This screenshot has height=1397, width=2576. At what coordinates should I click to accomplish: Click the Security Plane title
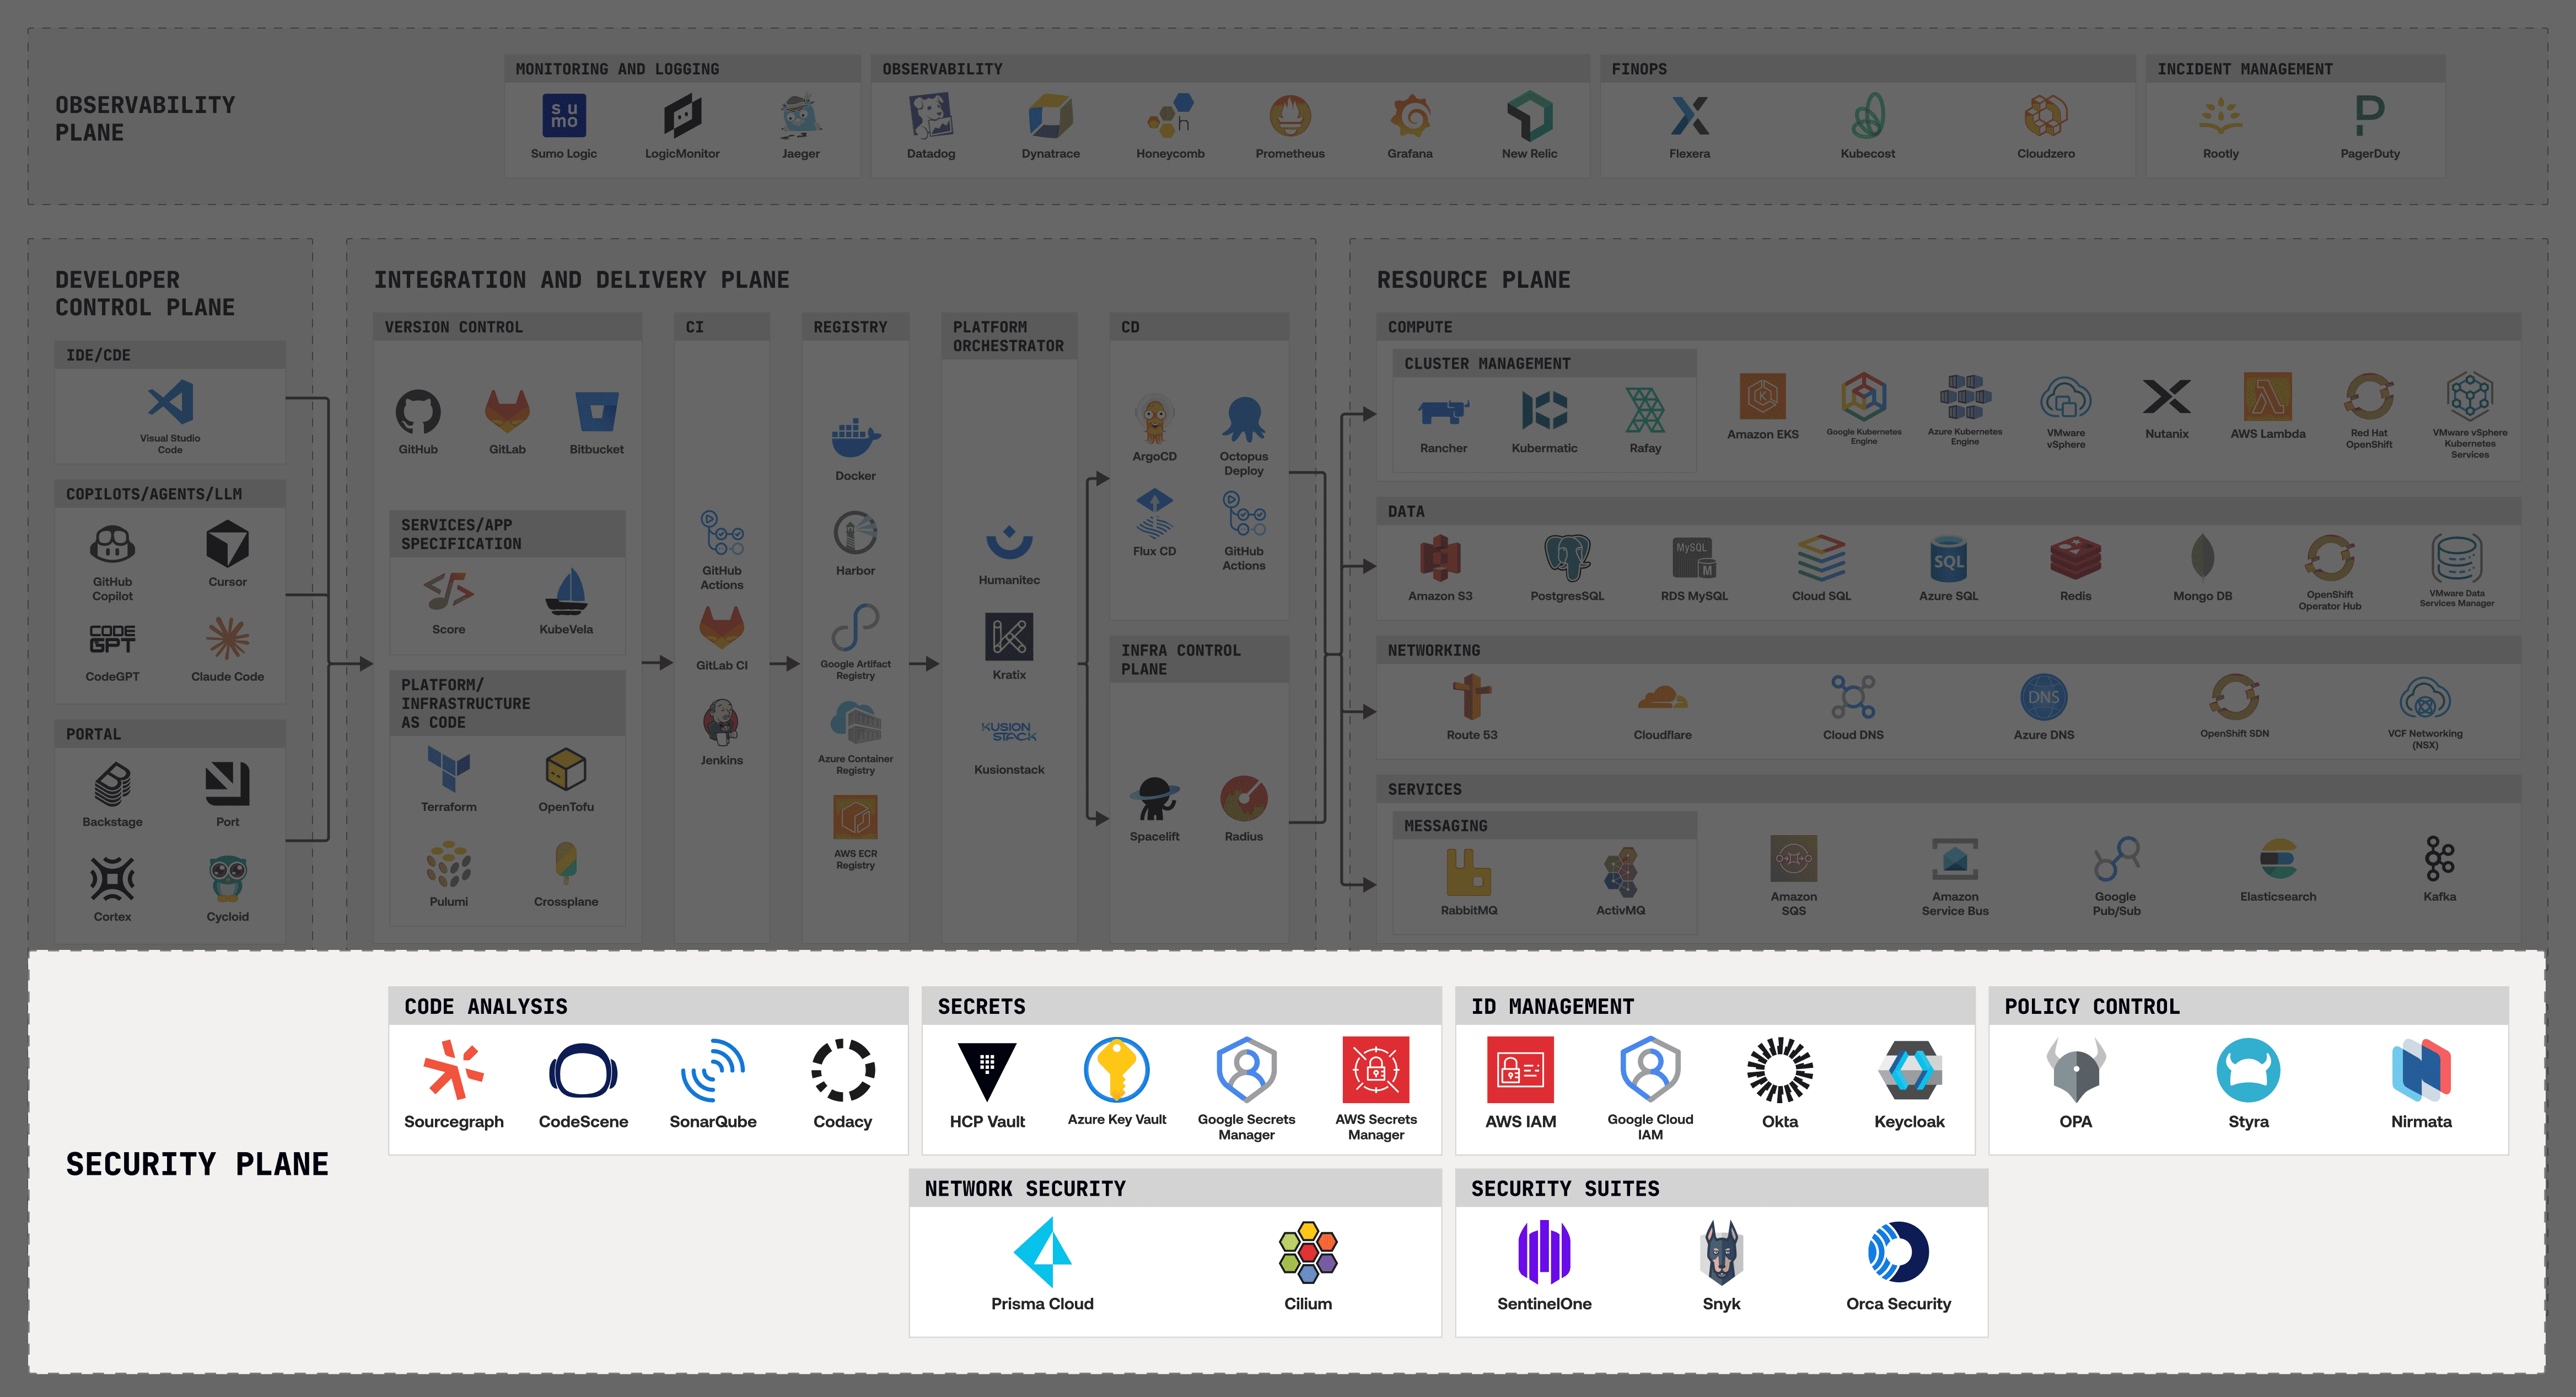pos(197,1164)
